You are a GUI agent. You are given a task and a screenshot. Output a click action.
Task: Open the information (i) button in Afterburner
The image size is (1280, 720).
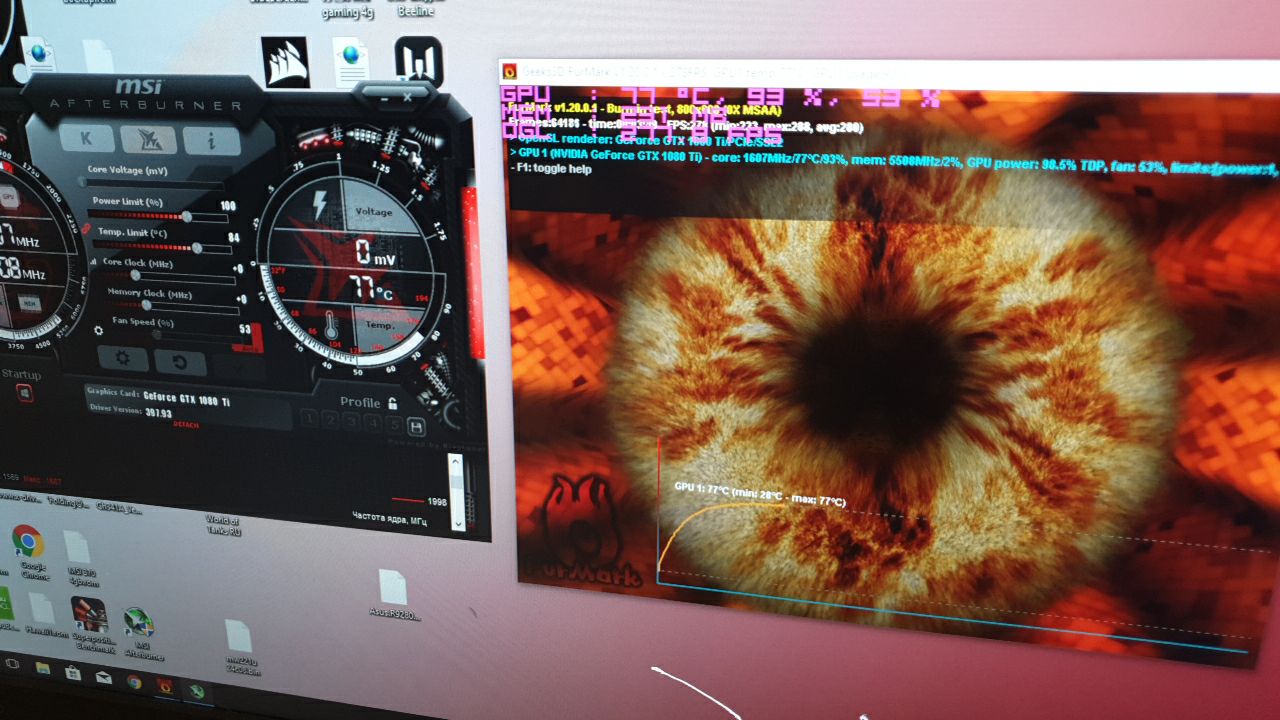[x=211, y=140]
